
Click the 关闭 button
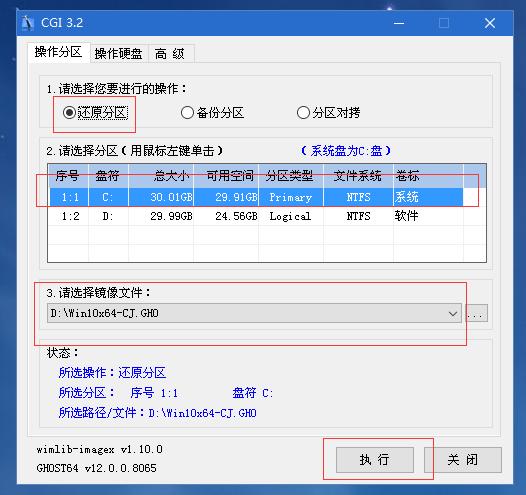[463, 460]
